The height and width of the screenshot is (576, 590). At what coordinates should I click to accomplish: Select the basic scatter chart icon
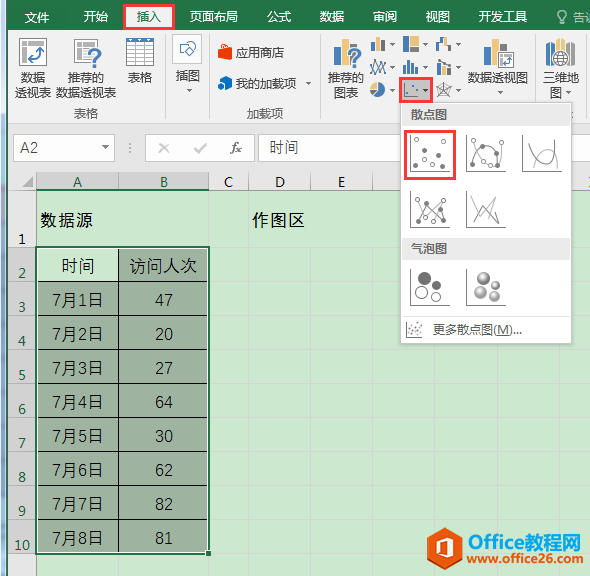click(x=430, y=155)
